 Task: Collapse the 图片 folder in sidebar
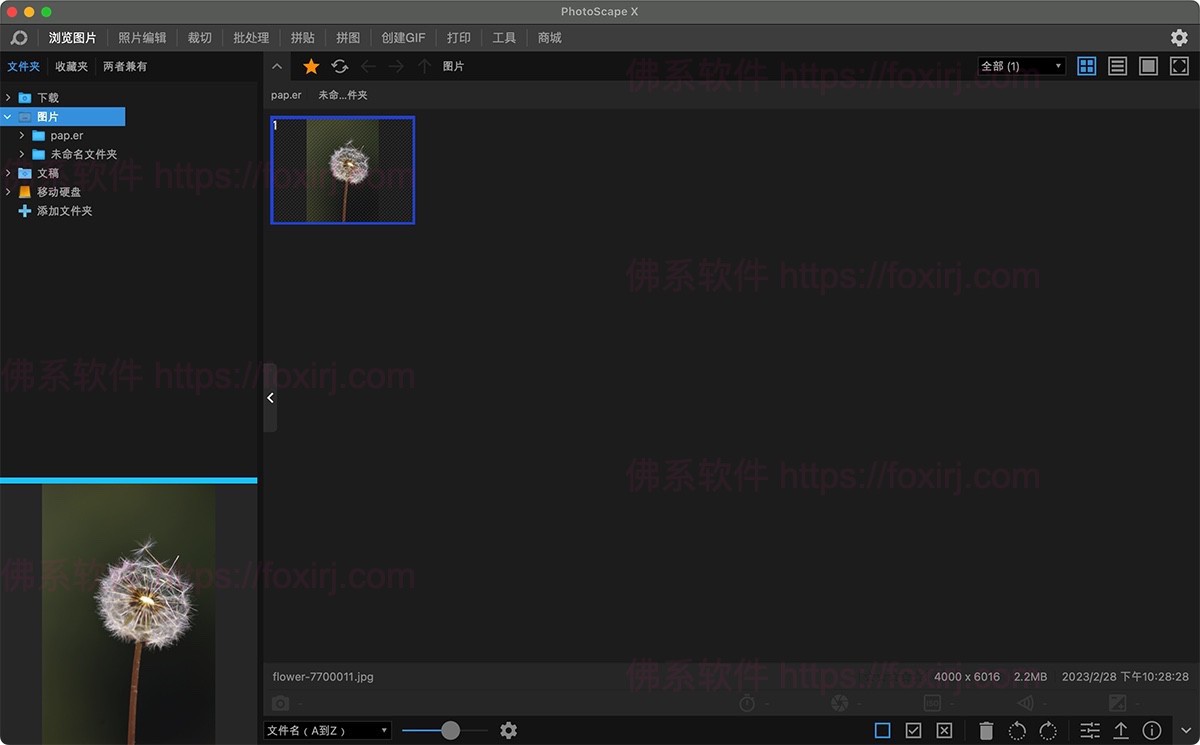8,116
